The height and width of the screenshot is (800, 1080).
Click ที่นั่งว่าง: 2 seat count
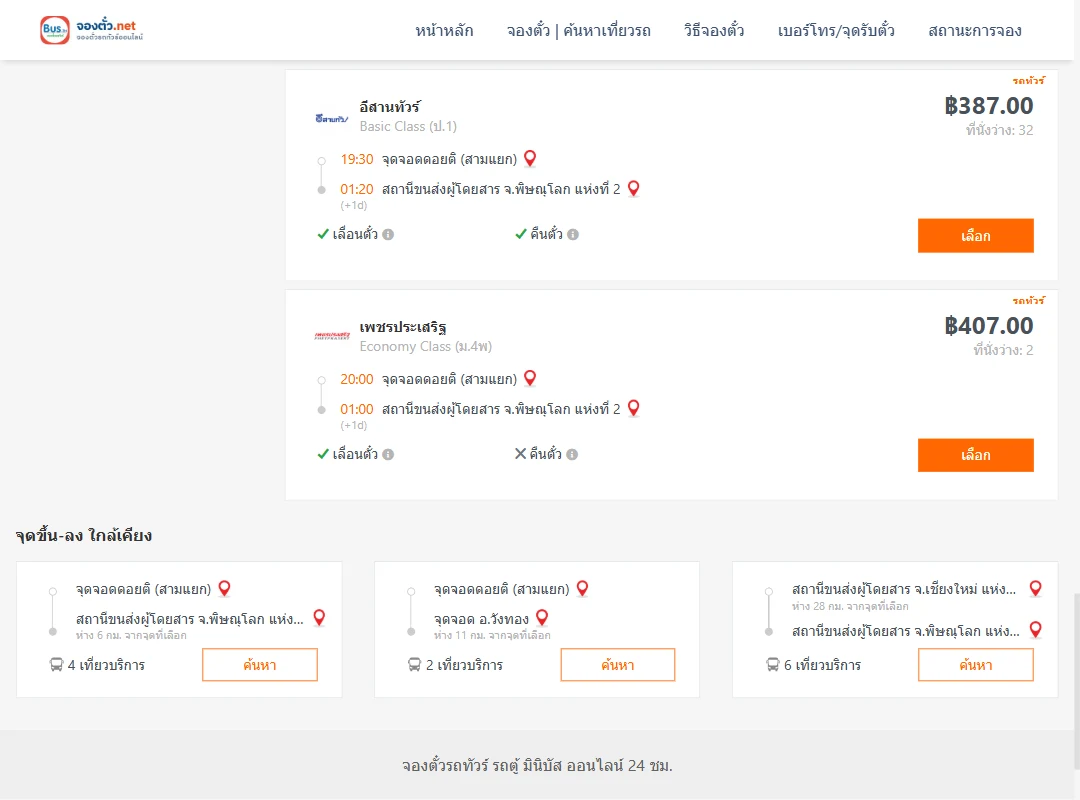[x=1004, y=350]
